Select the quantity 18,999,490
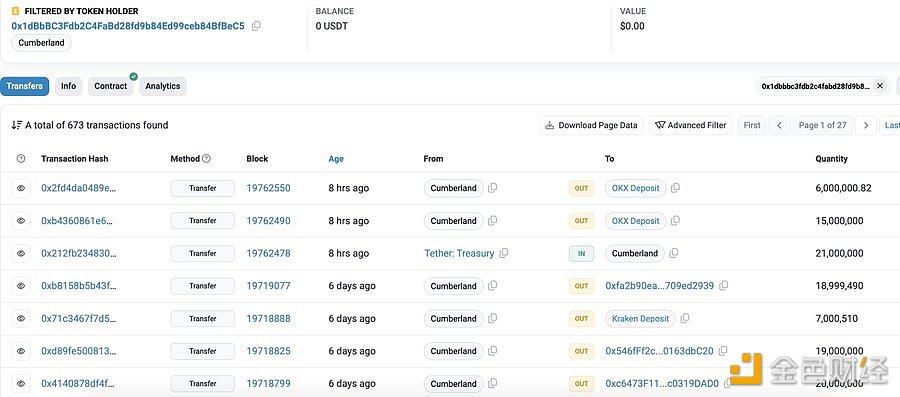900x397 pixels. (x=839, y=286)
